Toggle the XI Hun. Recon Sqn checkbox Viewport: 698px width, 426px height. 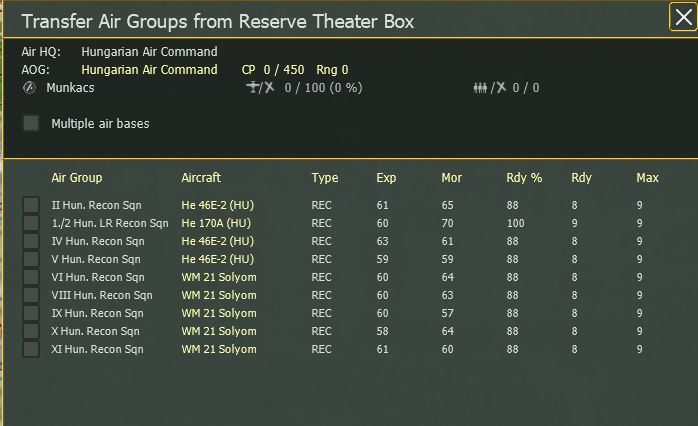click(x=31, y=349)
